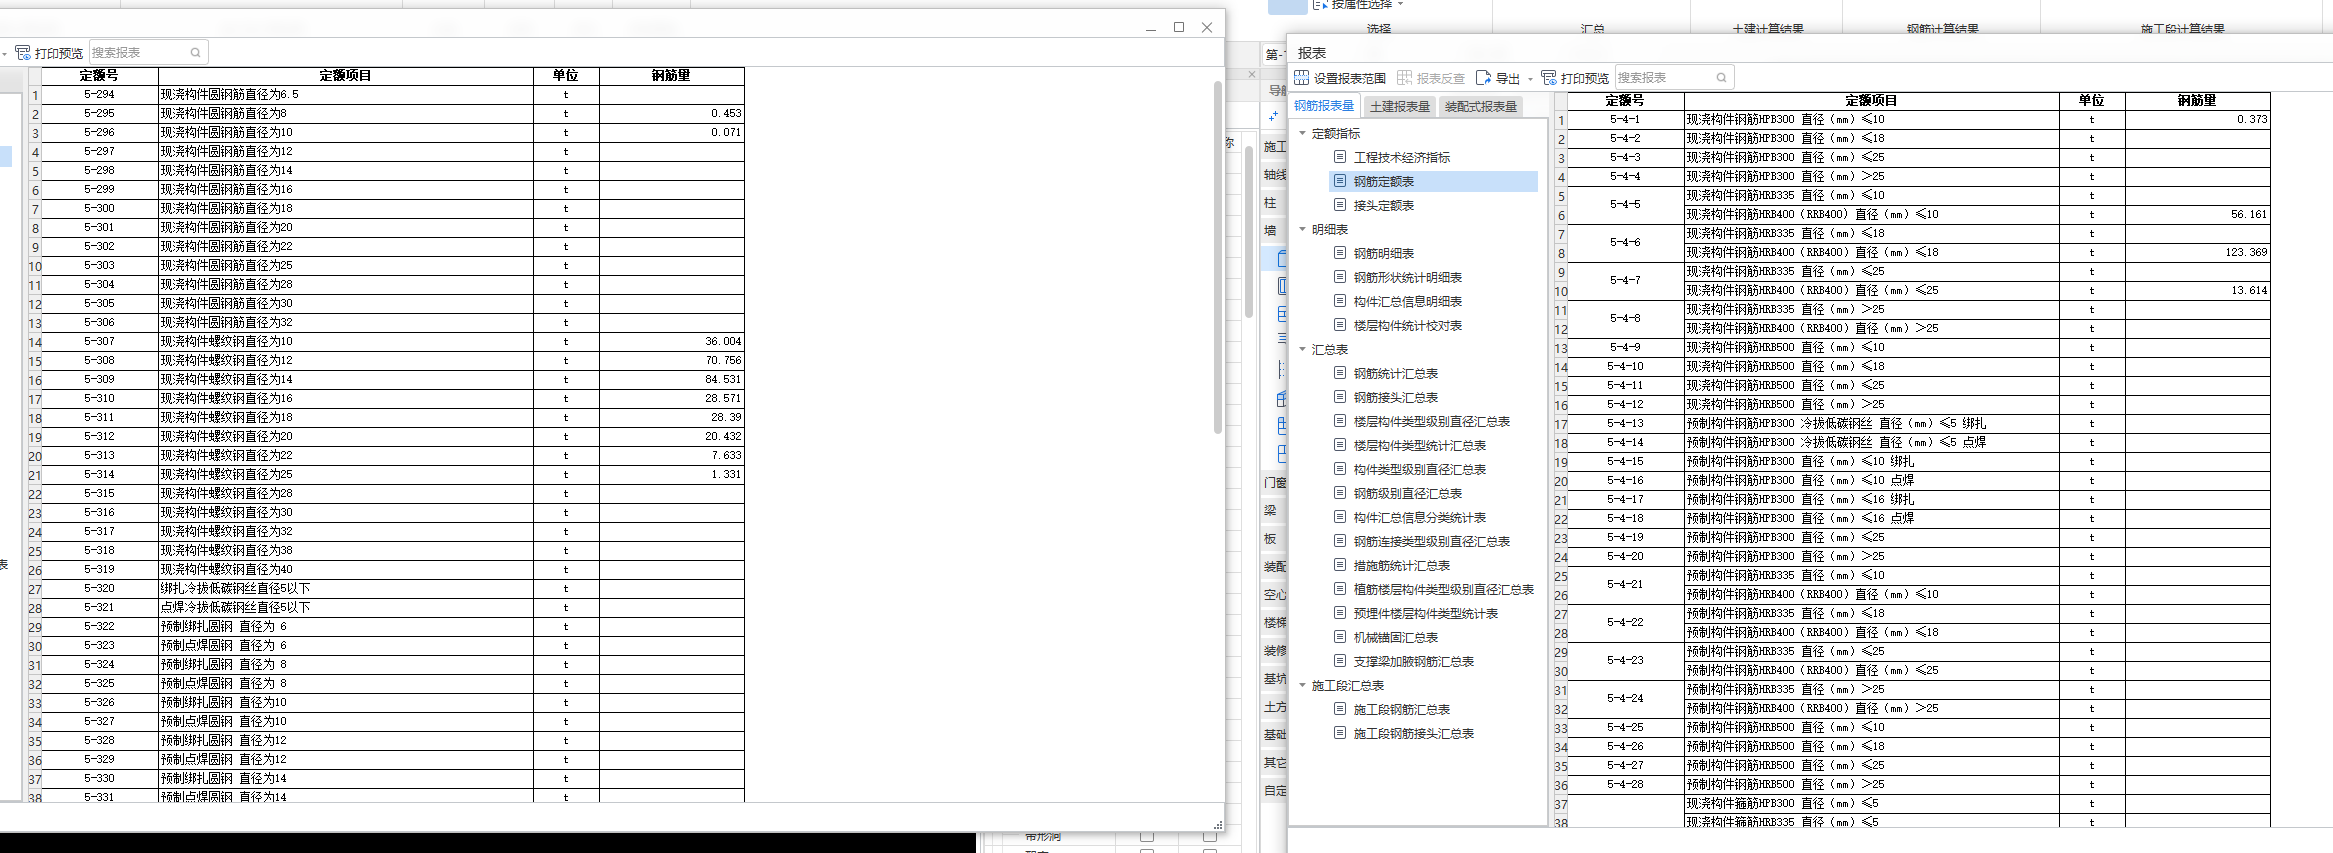Click the list icon beside 机械锚固汇总表
The image size is (2333, 853).
point(1340,637)
